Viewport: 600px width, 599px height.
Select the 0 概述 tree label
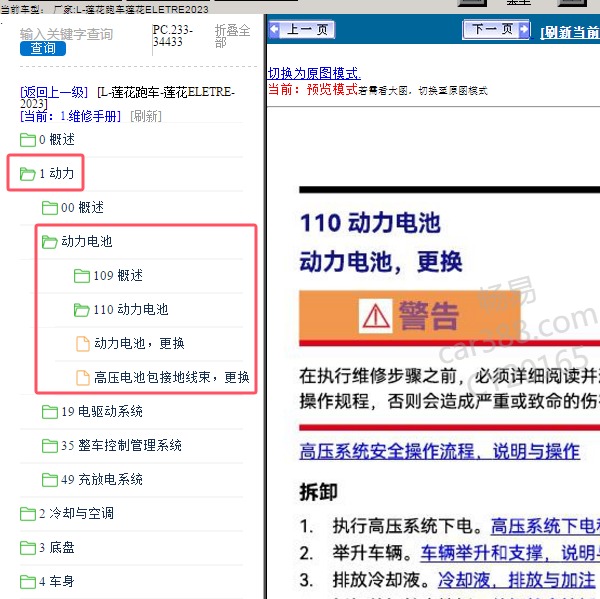point(57,140)
